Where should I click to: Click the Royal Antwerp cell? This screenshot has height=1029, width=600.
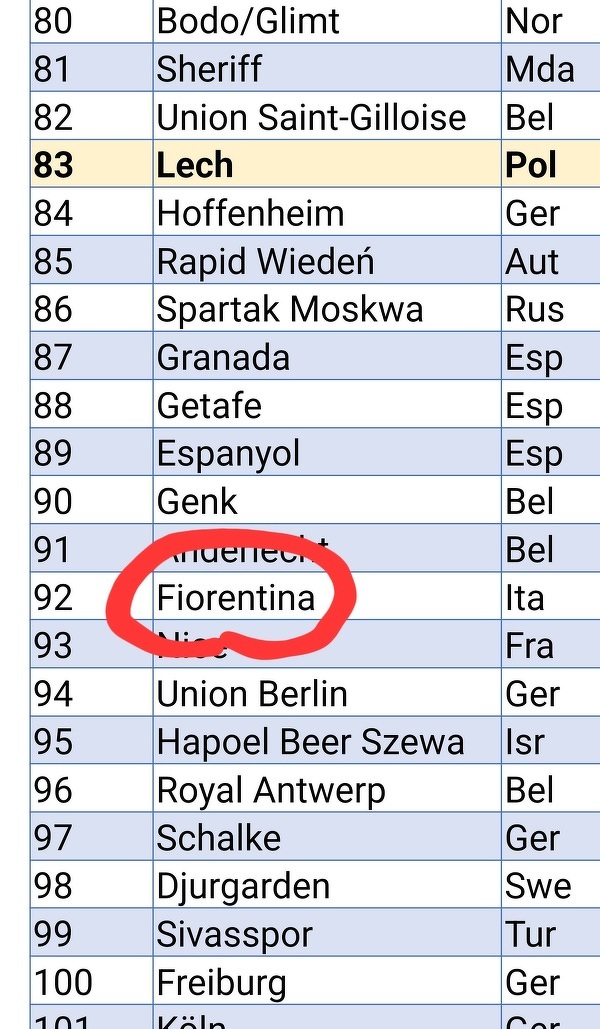pos(270,790)
